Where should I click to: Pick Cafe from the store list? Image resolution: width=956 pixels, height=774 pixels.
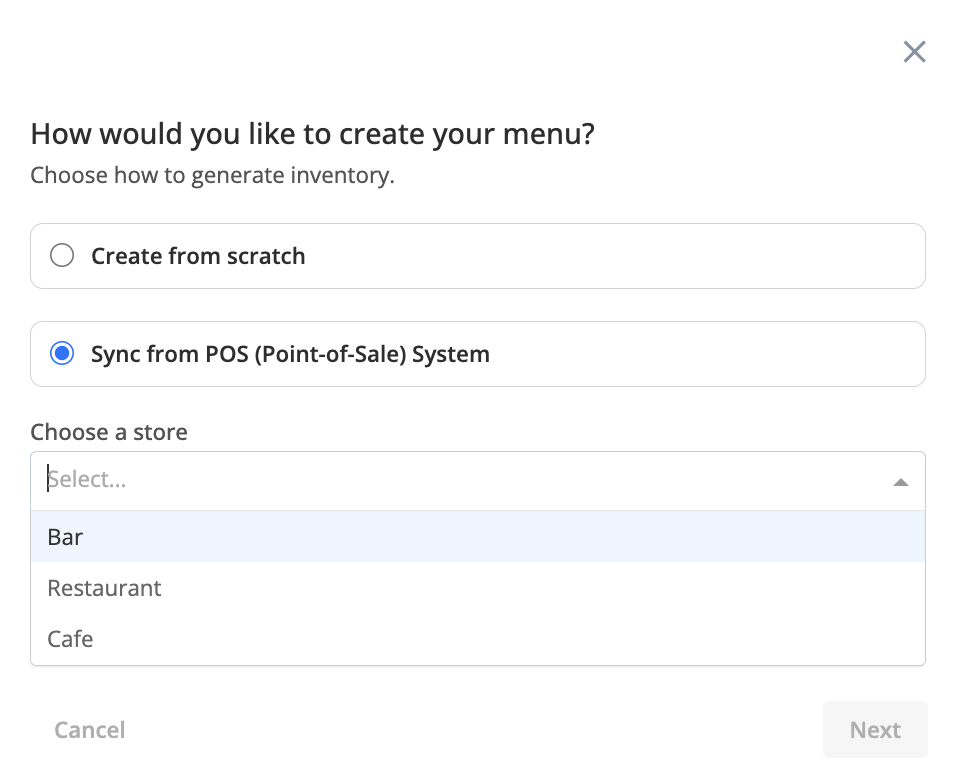click(x=70, y=639)
